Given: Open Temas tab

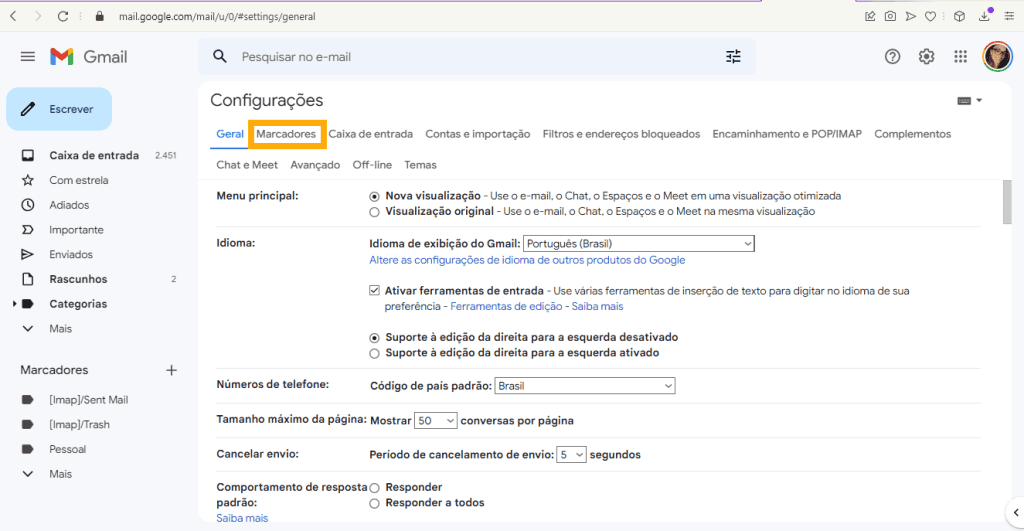Looking at the screenshot, I should 420,165.
